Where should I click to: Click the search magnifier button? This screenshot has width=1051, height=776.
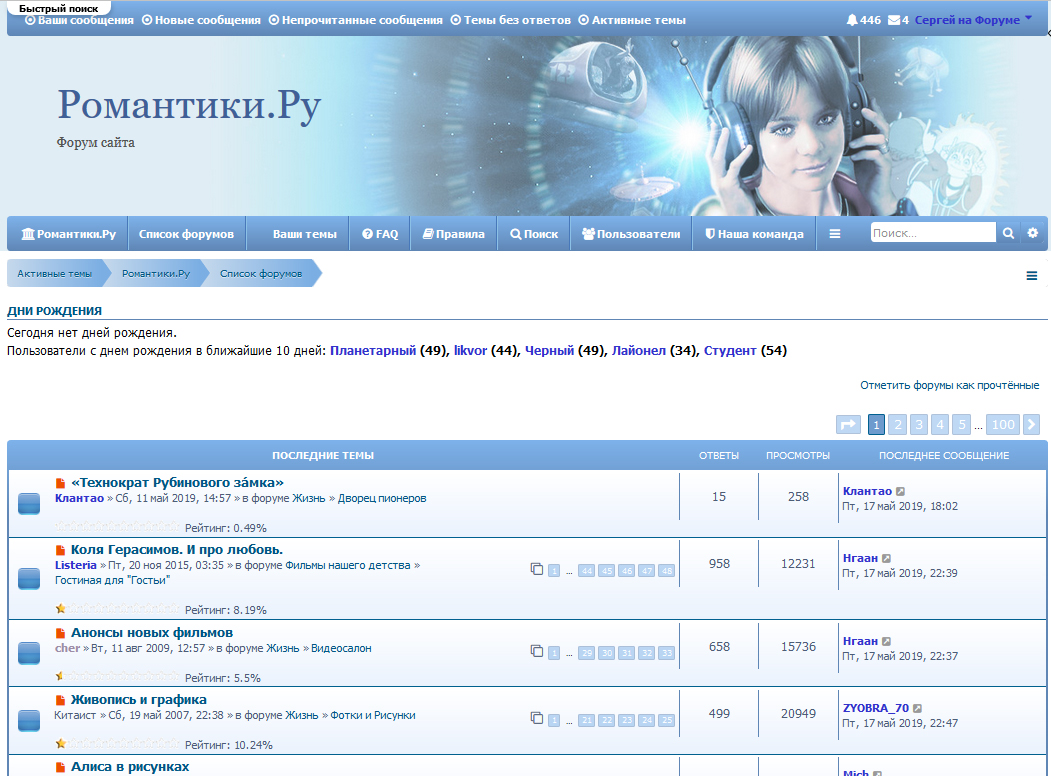click(1008, 233)
